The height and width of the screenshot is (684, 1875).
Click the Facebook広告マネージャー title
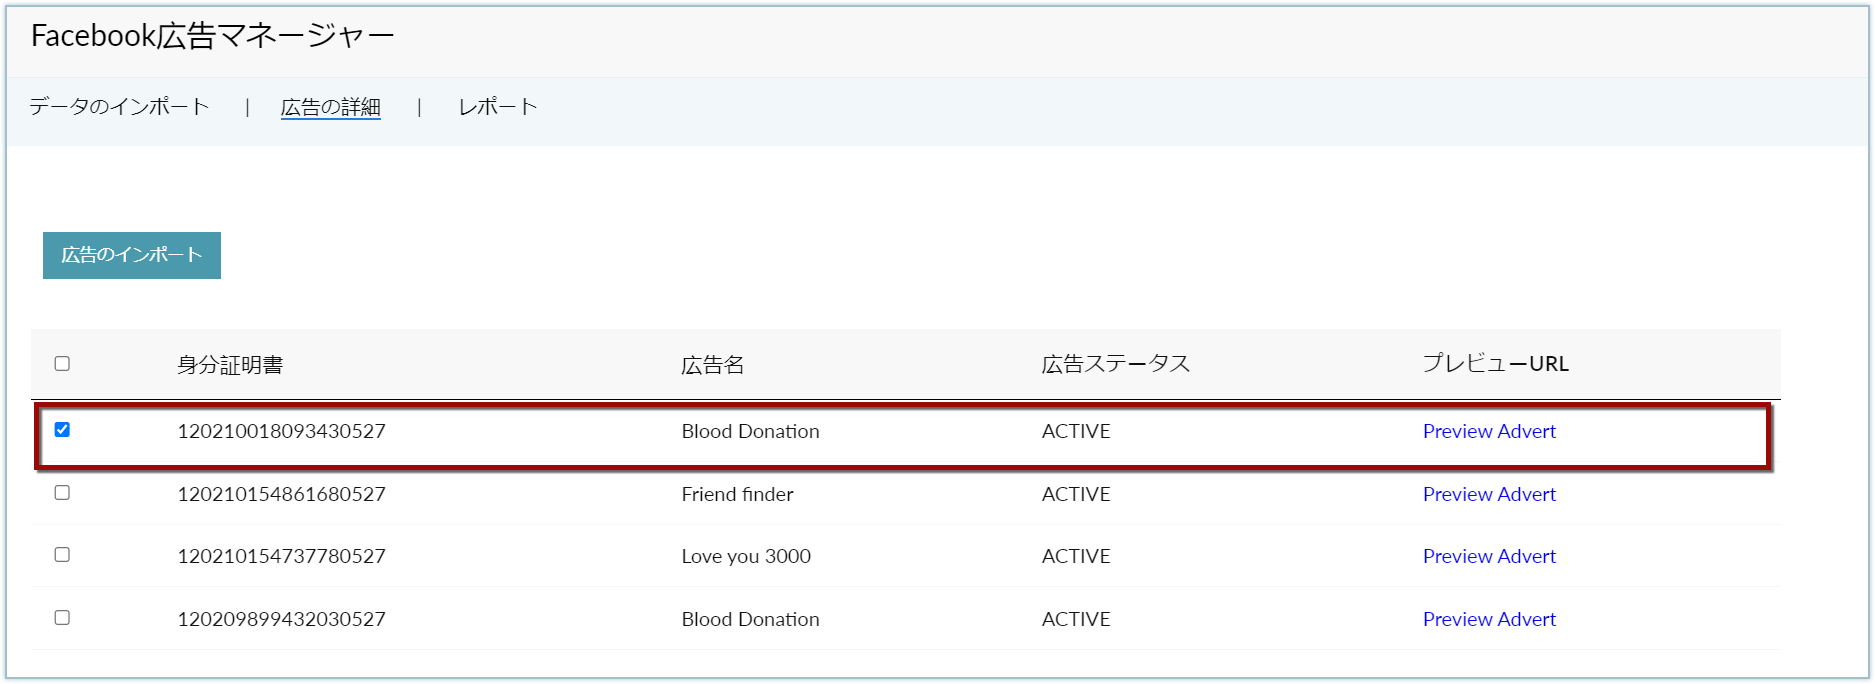[x=212, y=36]
